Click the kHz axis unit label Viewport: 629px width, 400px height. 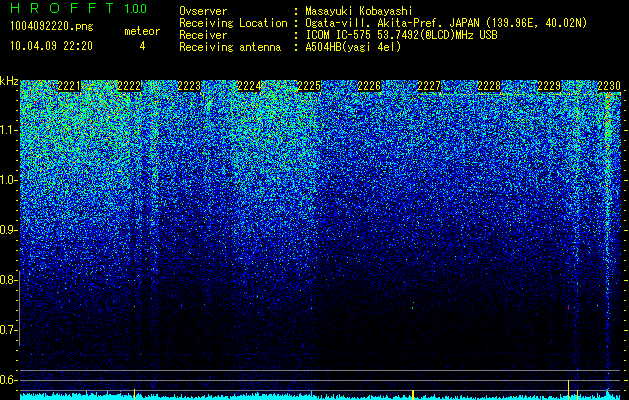(9, 81)
